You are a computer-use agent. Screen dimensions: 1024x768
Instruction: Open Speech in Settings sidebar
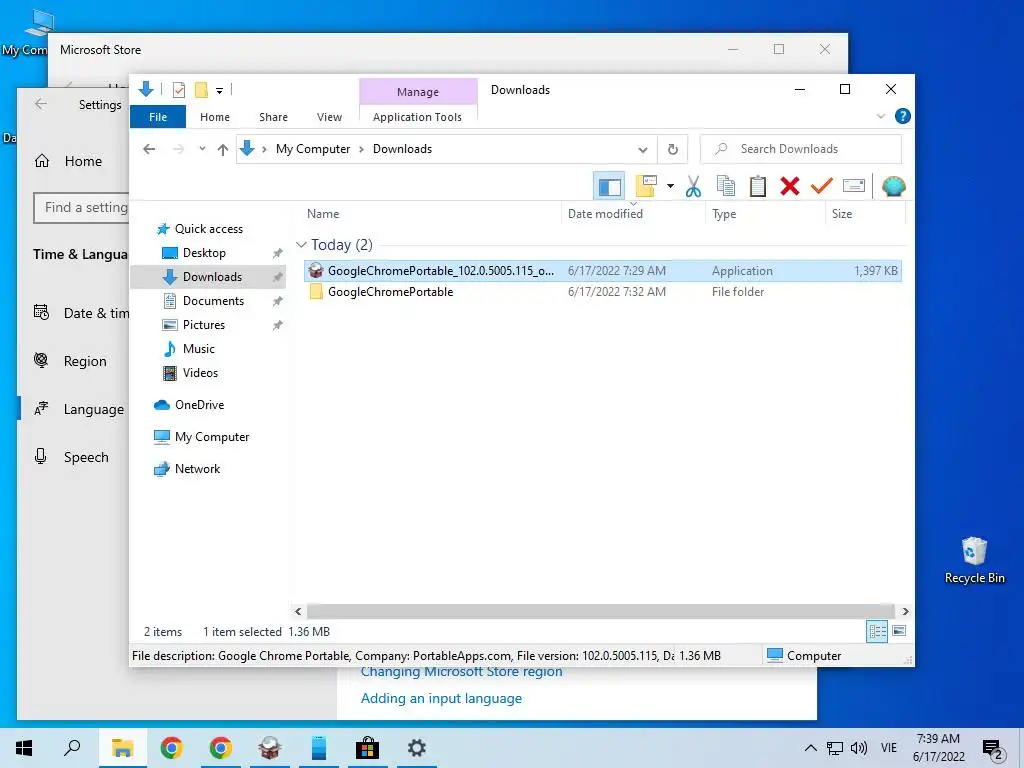[x=86, y=457]
